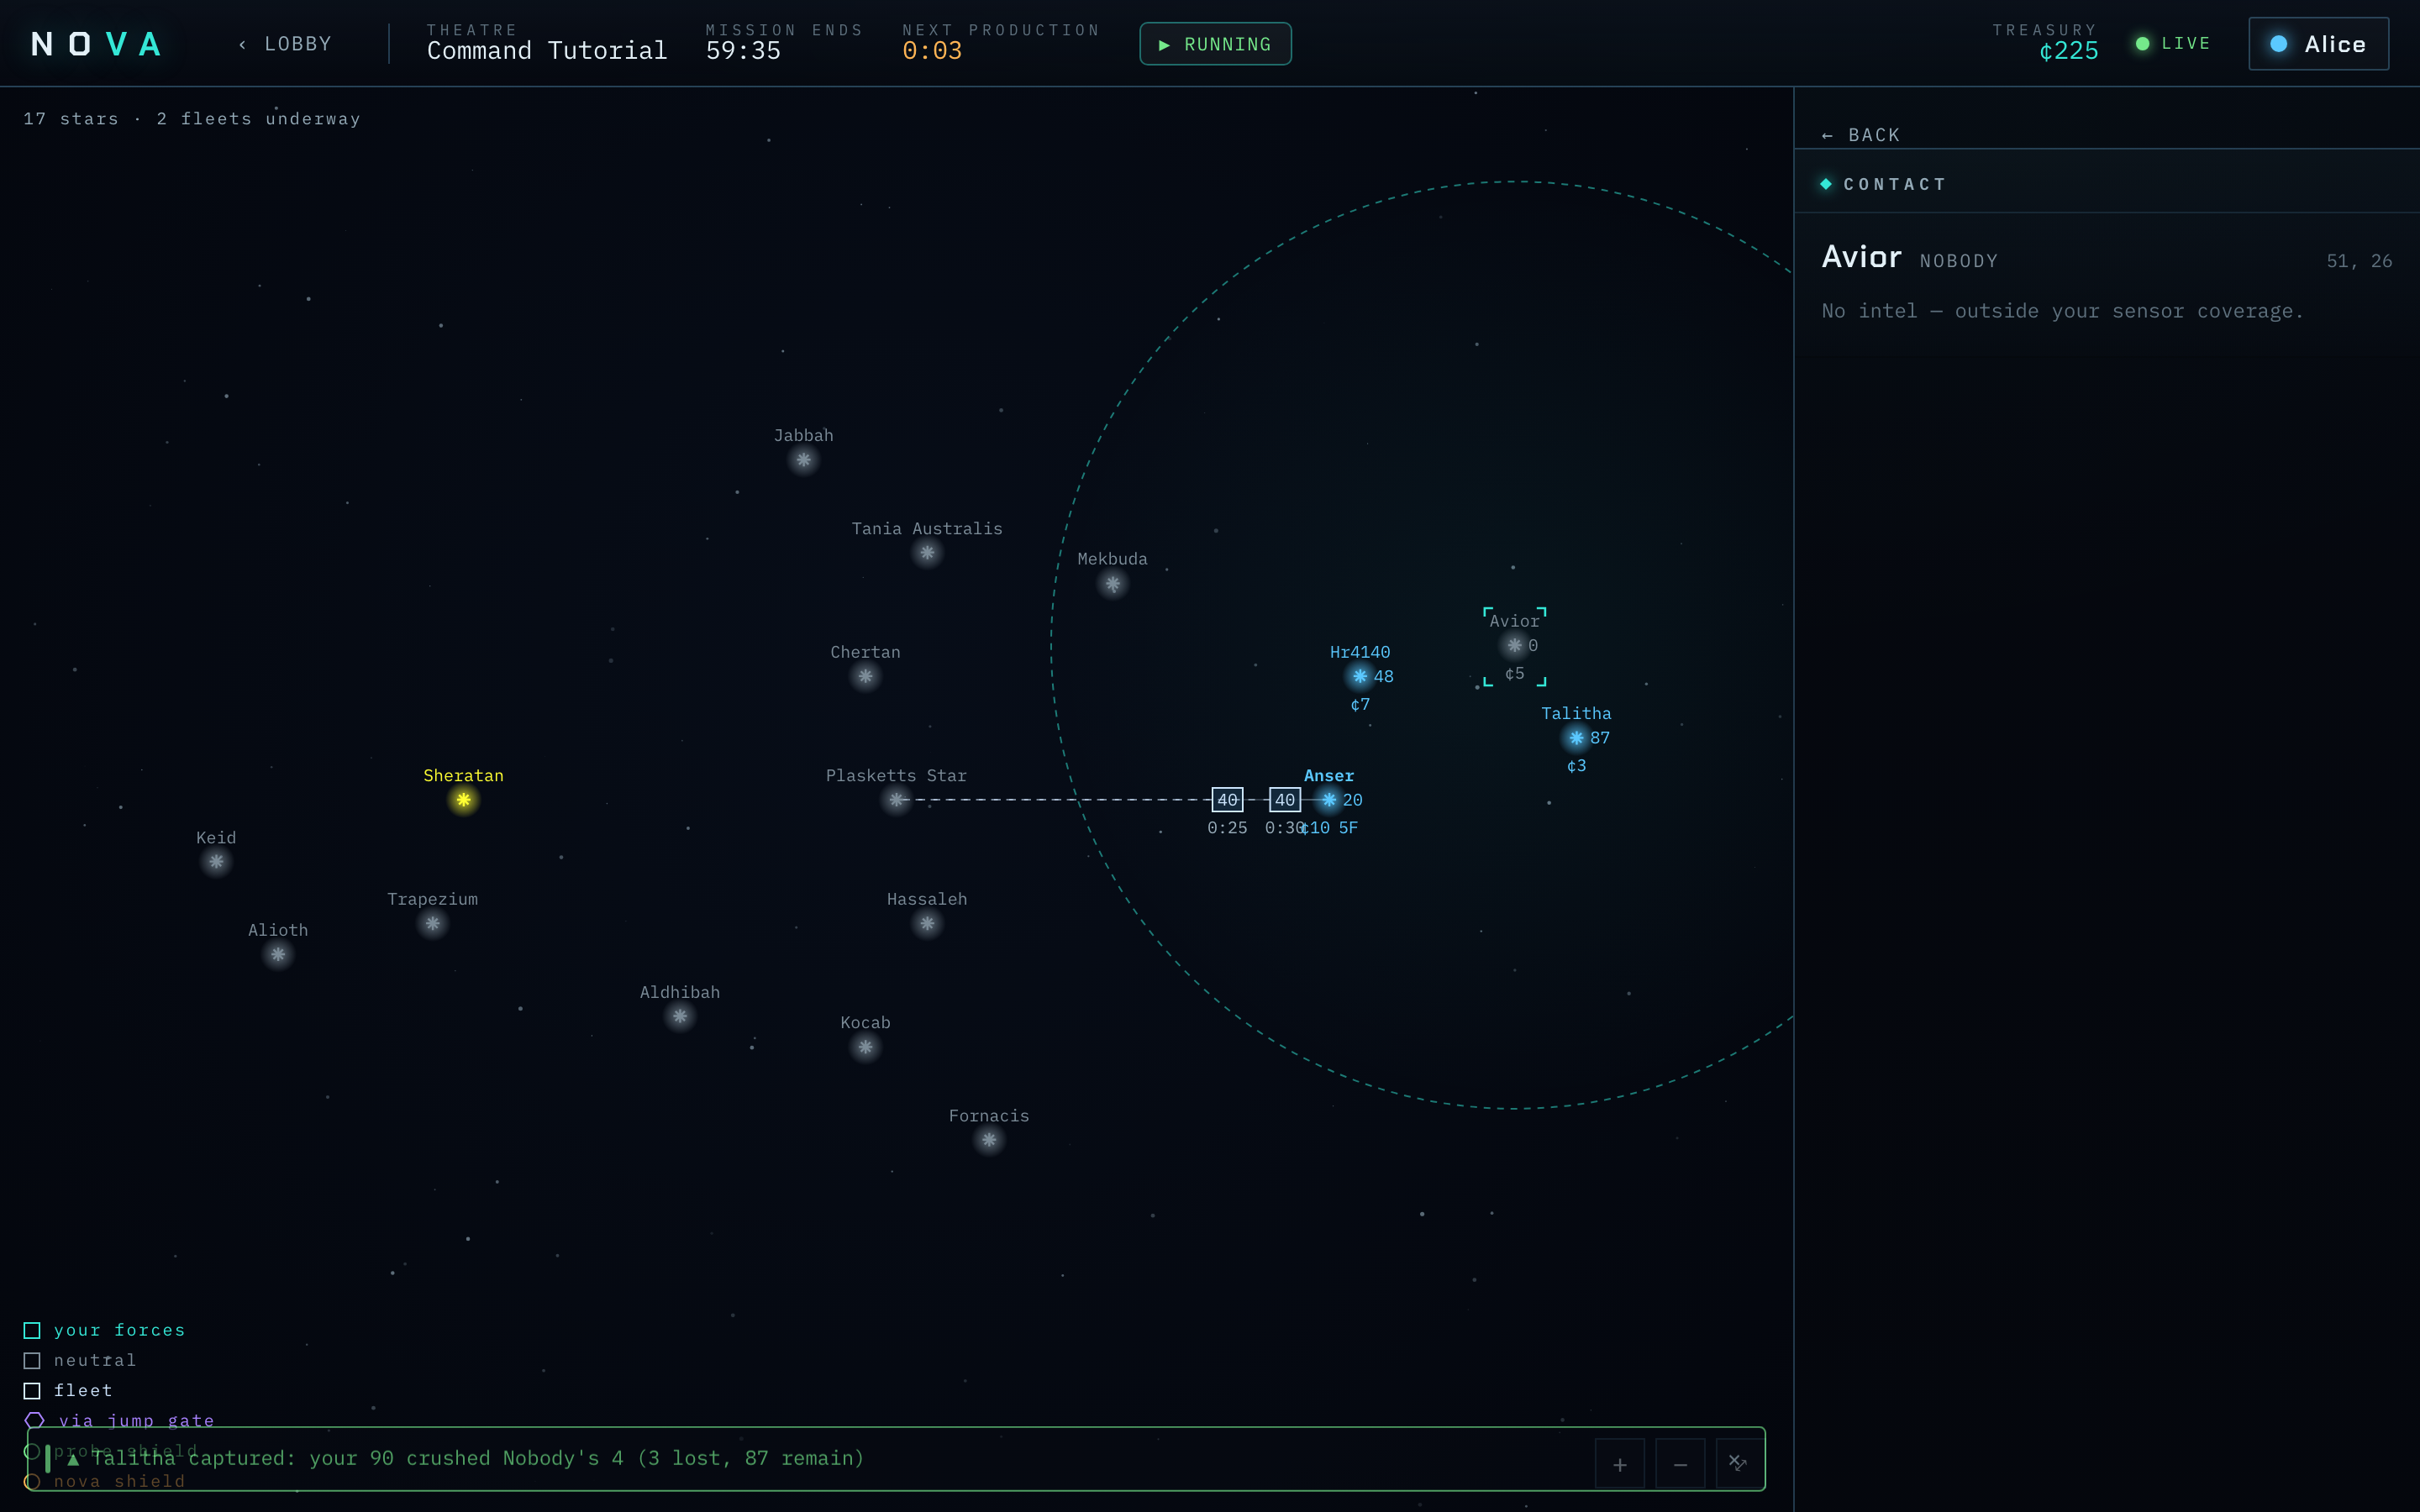This screenshot has height=1512, width=2420.
Task: Select the Trapezium star
Action: (432, 923)
